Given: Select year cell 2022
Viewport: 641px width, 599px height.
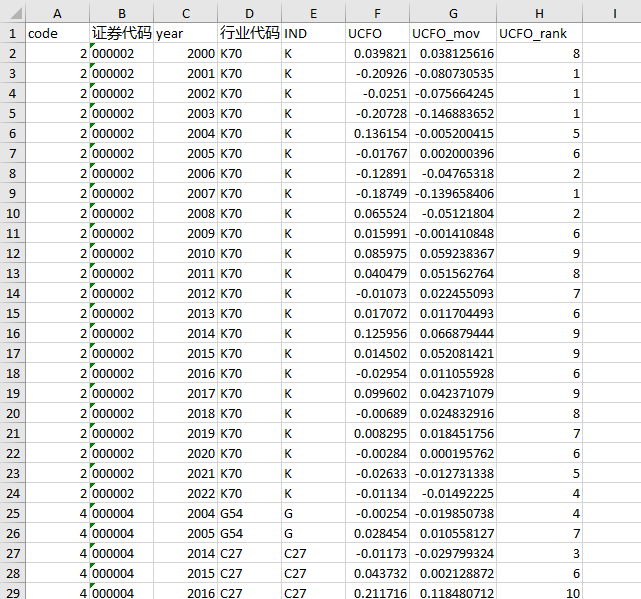Looking at the screenshot, I should point(186,494).
